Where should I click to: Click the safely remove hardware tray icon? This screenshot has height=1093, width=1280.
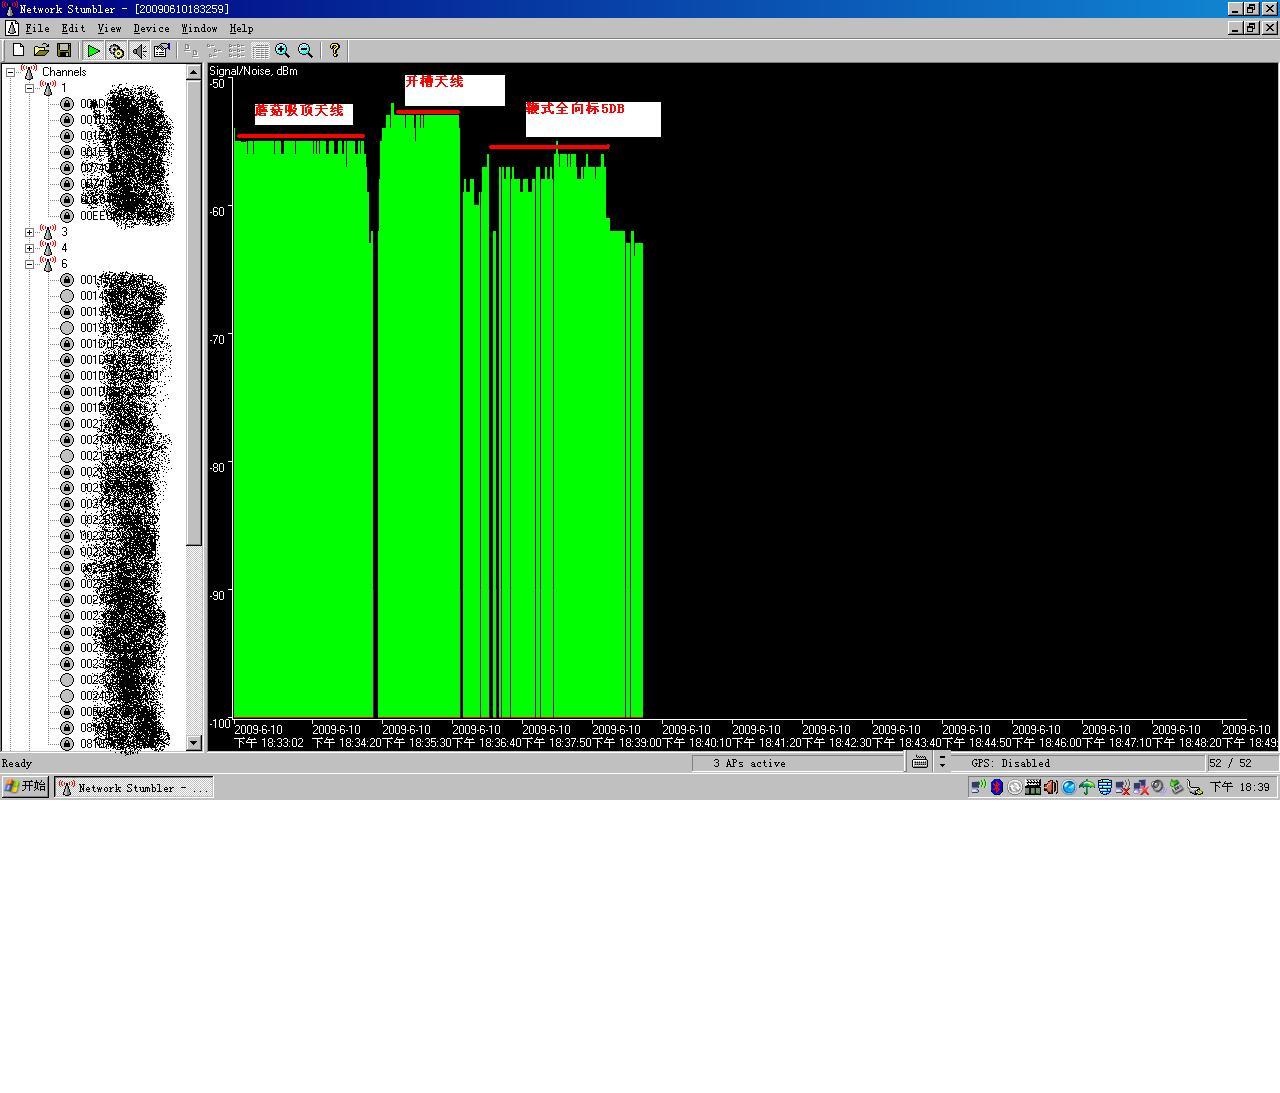pos(1177,787)
